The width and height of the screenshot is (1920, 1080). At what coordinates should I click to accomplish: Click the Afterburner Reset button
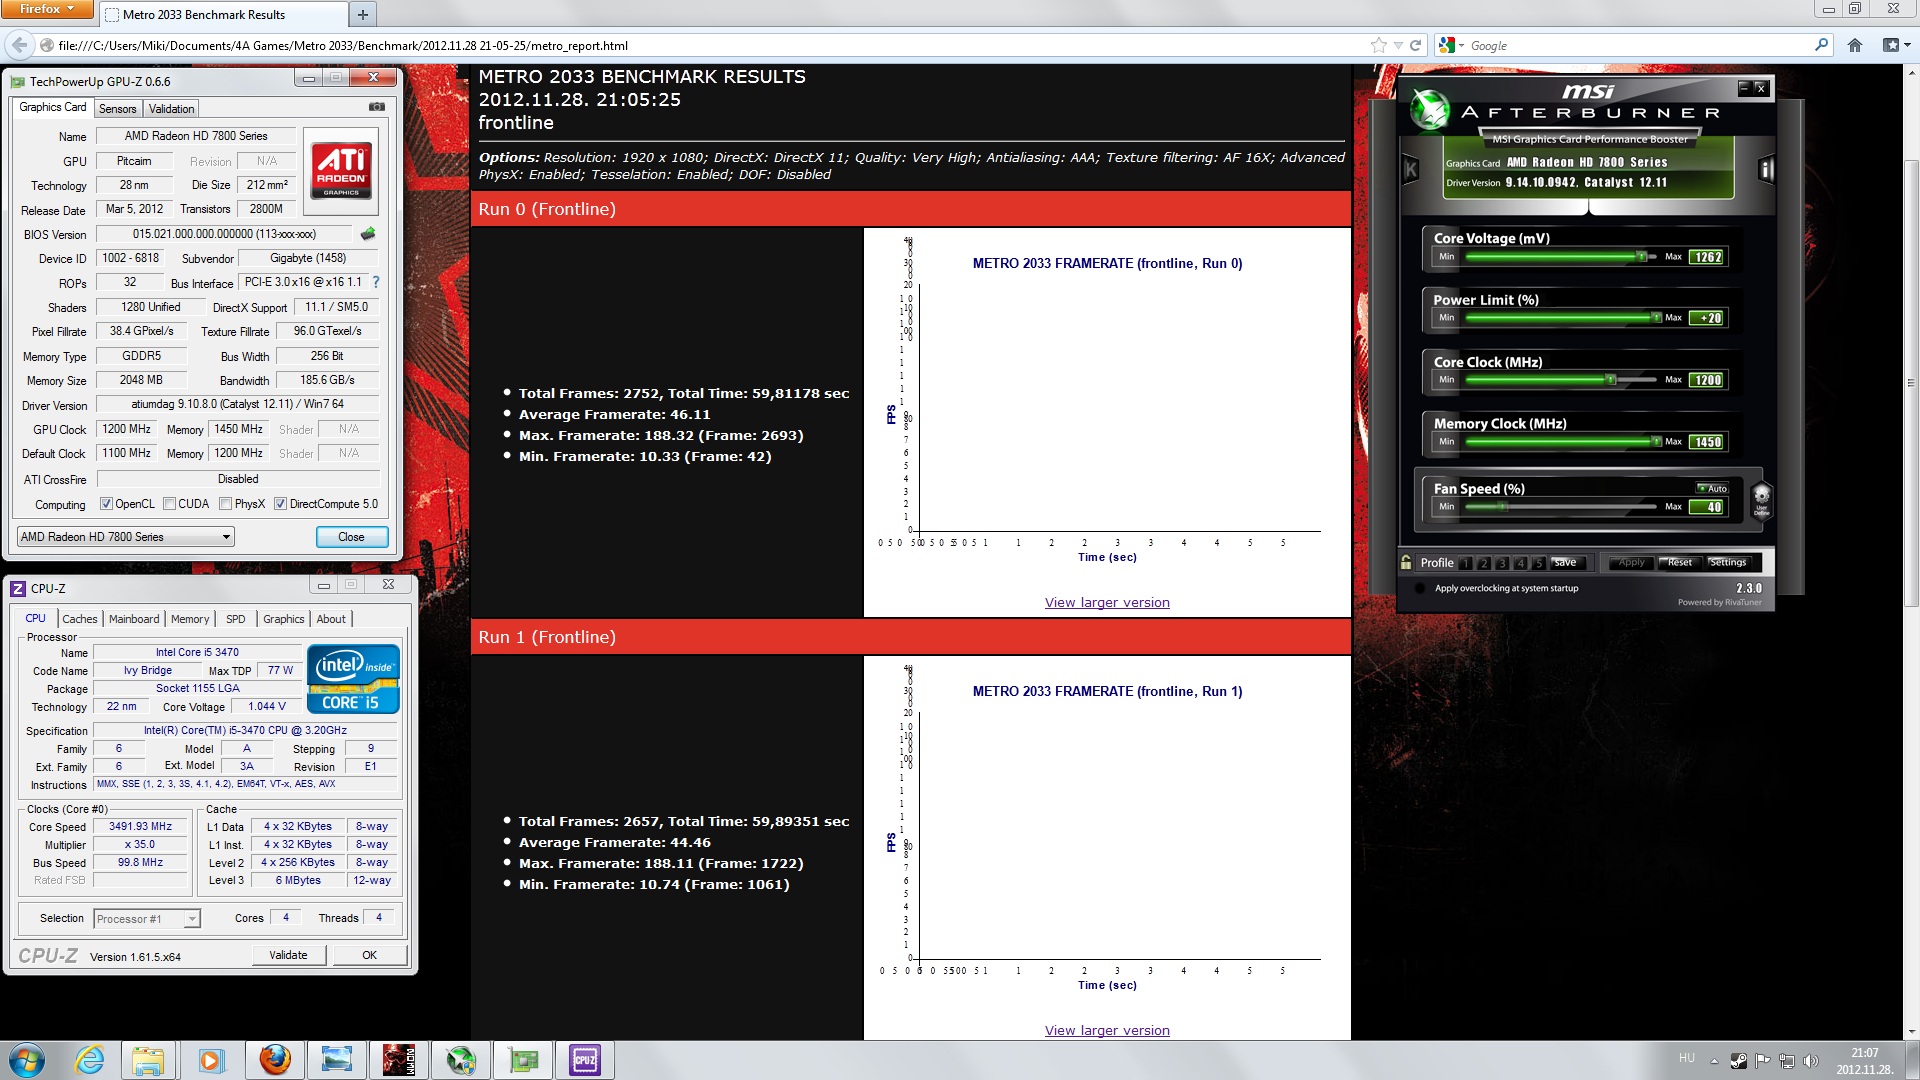click(1680, 563)
